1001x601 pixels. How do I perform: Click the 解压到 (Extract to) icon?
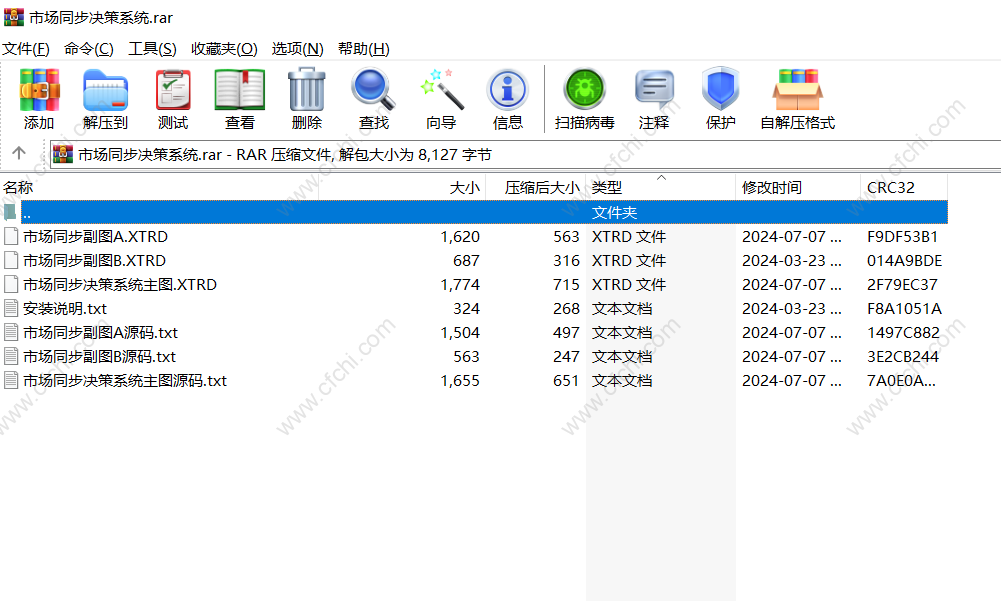tap(105, 90)
